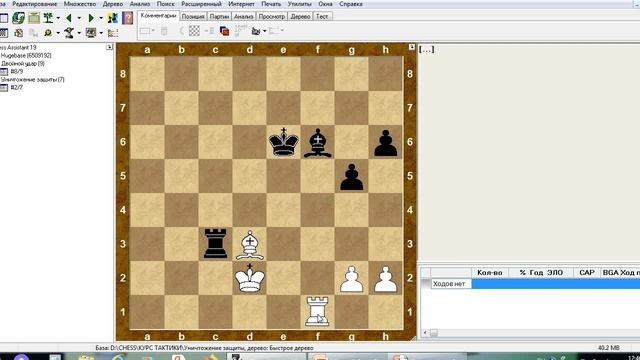Viewport: 640px width, 360px height.
Task: Open dropdown next to green left arrow
Action: 79,18
